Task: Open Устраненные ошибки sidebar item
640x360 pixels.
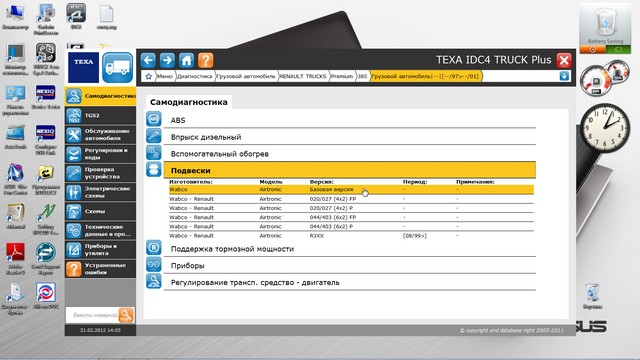Action: click(x=100, y=269)
